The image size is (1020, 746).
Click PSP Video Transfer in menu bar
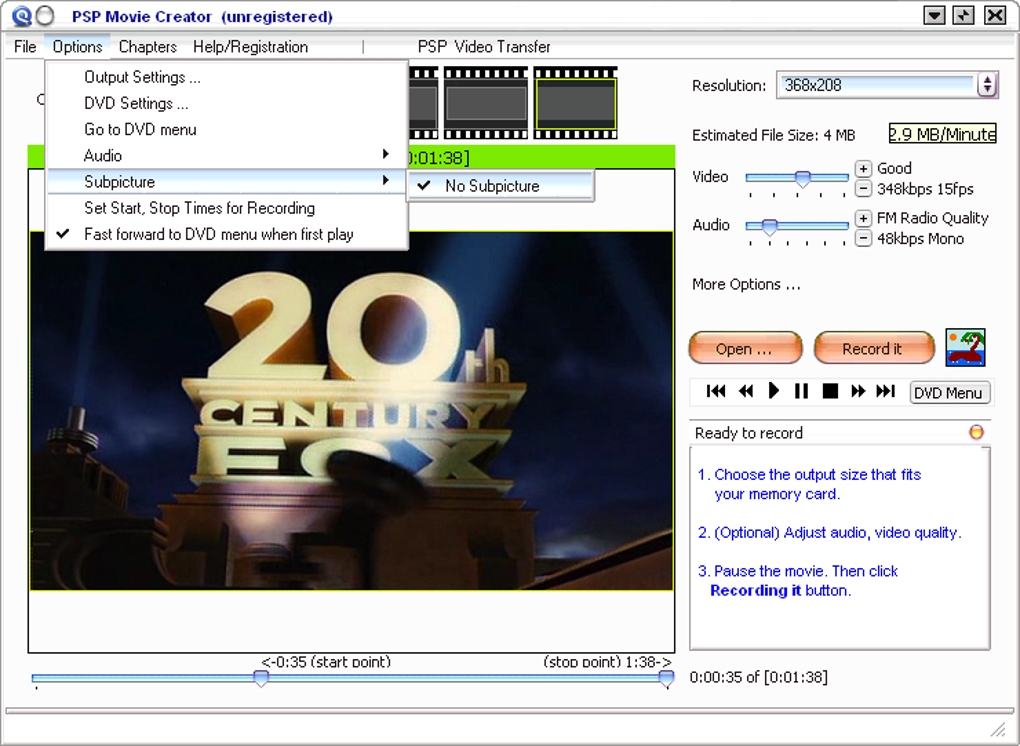[x=484, y=47]
